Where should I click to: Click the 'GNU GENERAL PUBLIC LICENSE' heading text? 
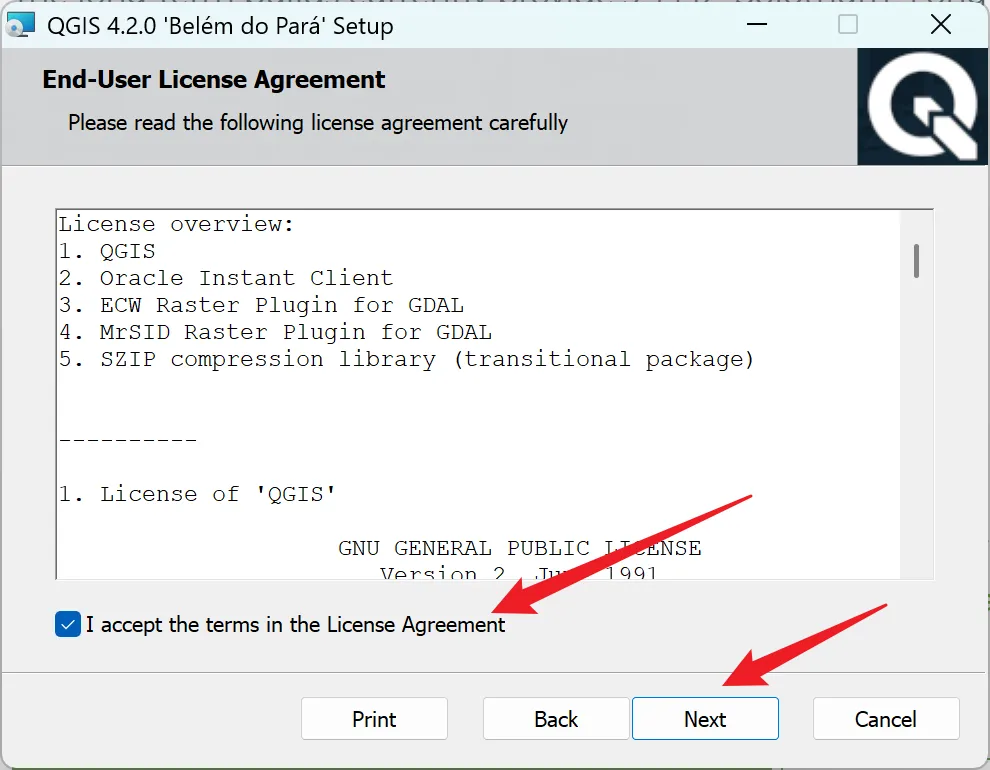tap(520, 548)
